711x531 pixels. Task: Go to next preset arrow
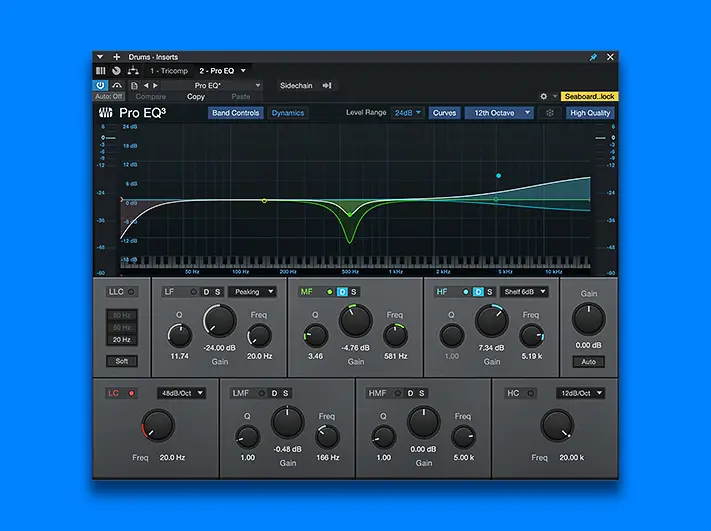click(x=156, y=85)
